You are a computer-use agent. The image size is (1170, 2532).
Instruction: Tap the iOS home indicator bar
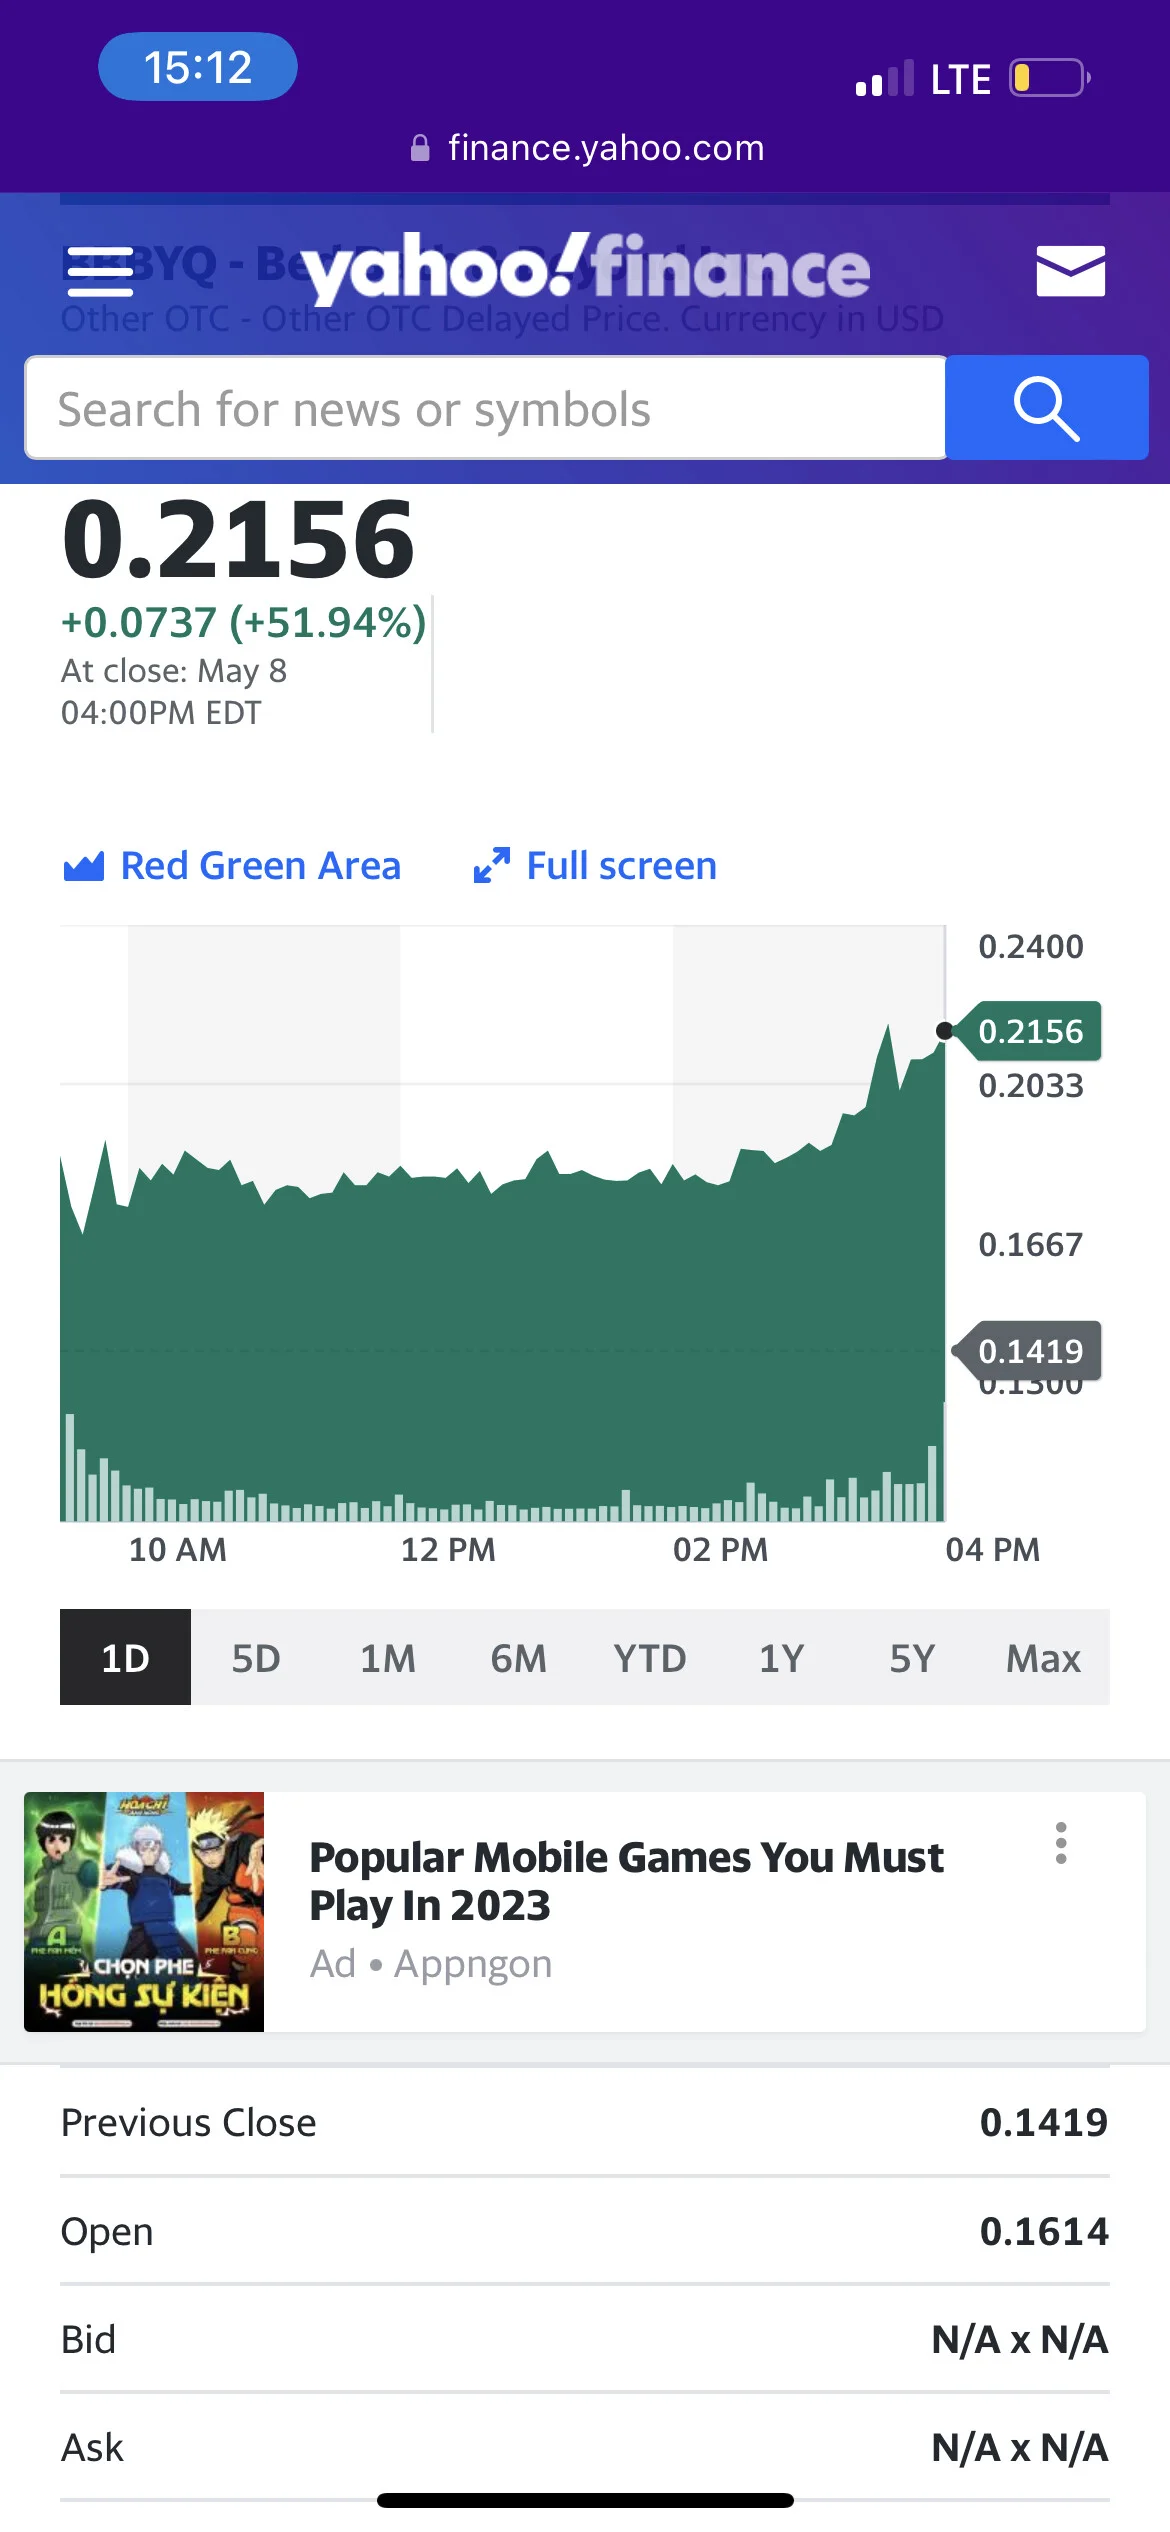[x=585, y=2500]
